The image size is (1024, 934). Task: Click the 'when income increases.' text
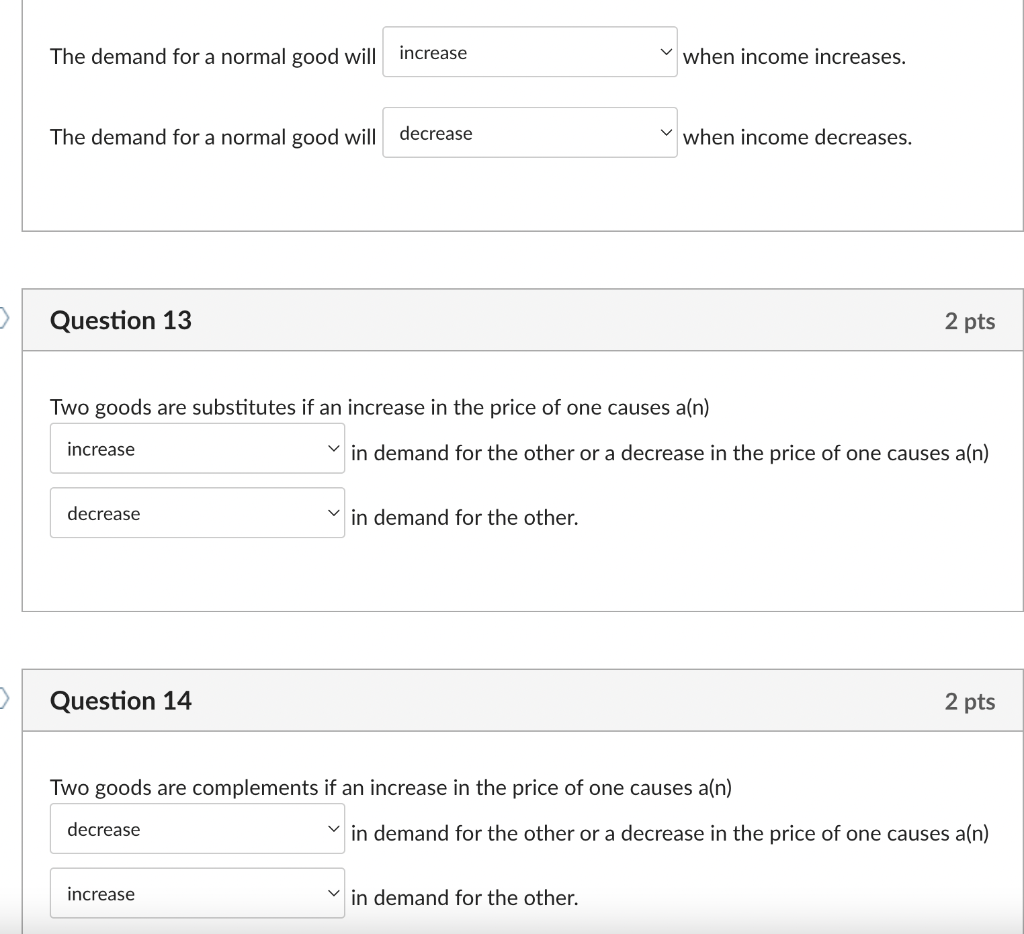(794, 57)
